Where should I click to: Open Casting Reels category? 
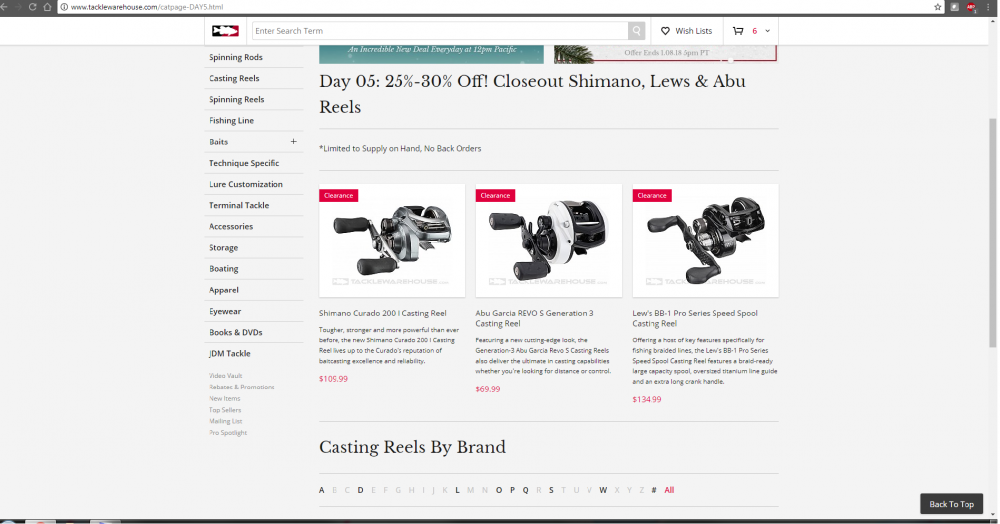point(234,78)
